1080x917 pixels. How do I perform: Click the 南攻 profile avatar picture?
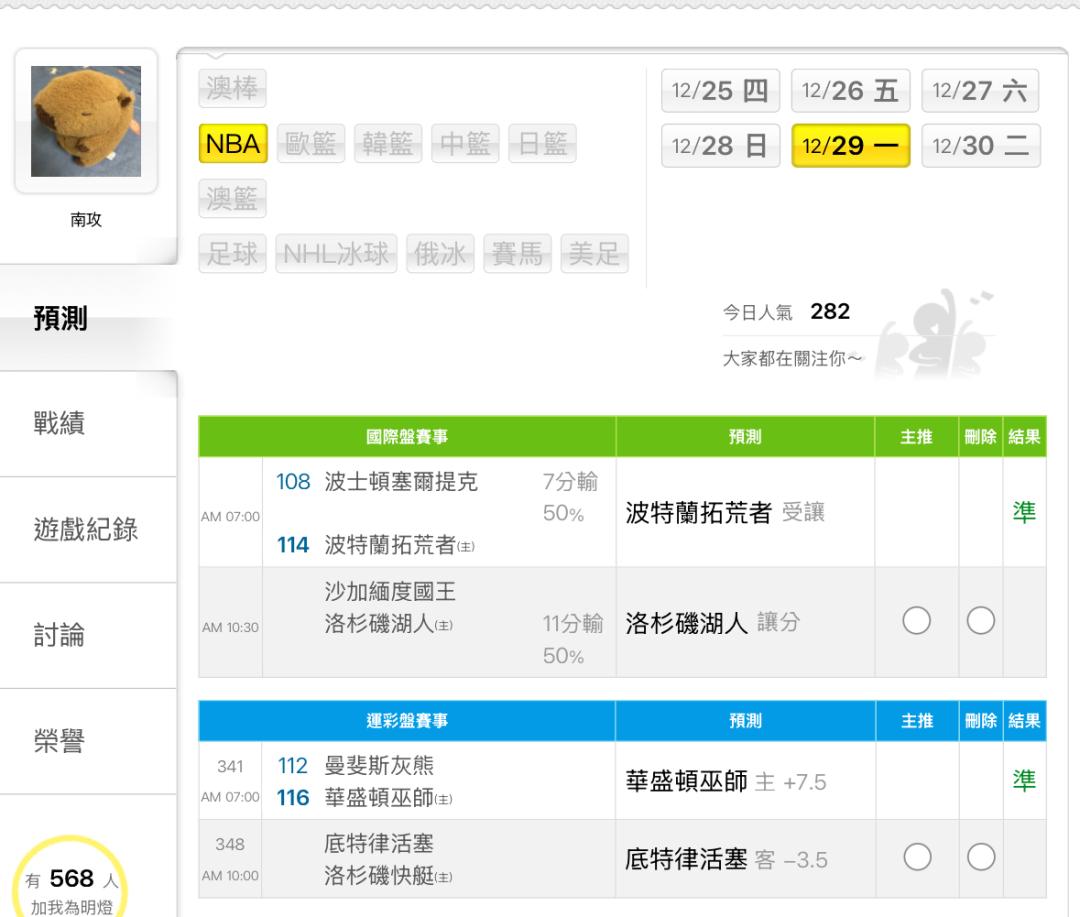click(x=86, y=120)
